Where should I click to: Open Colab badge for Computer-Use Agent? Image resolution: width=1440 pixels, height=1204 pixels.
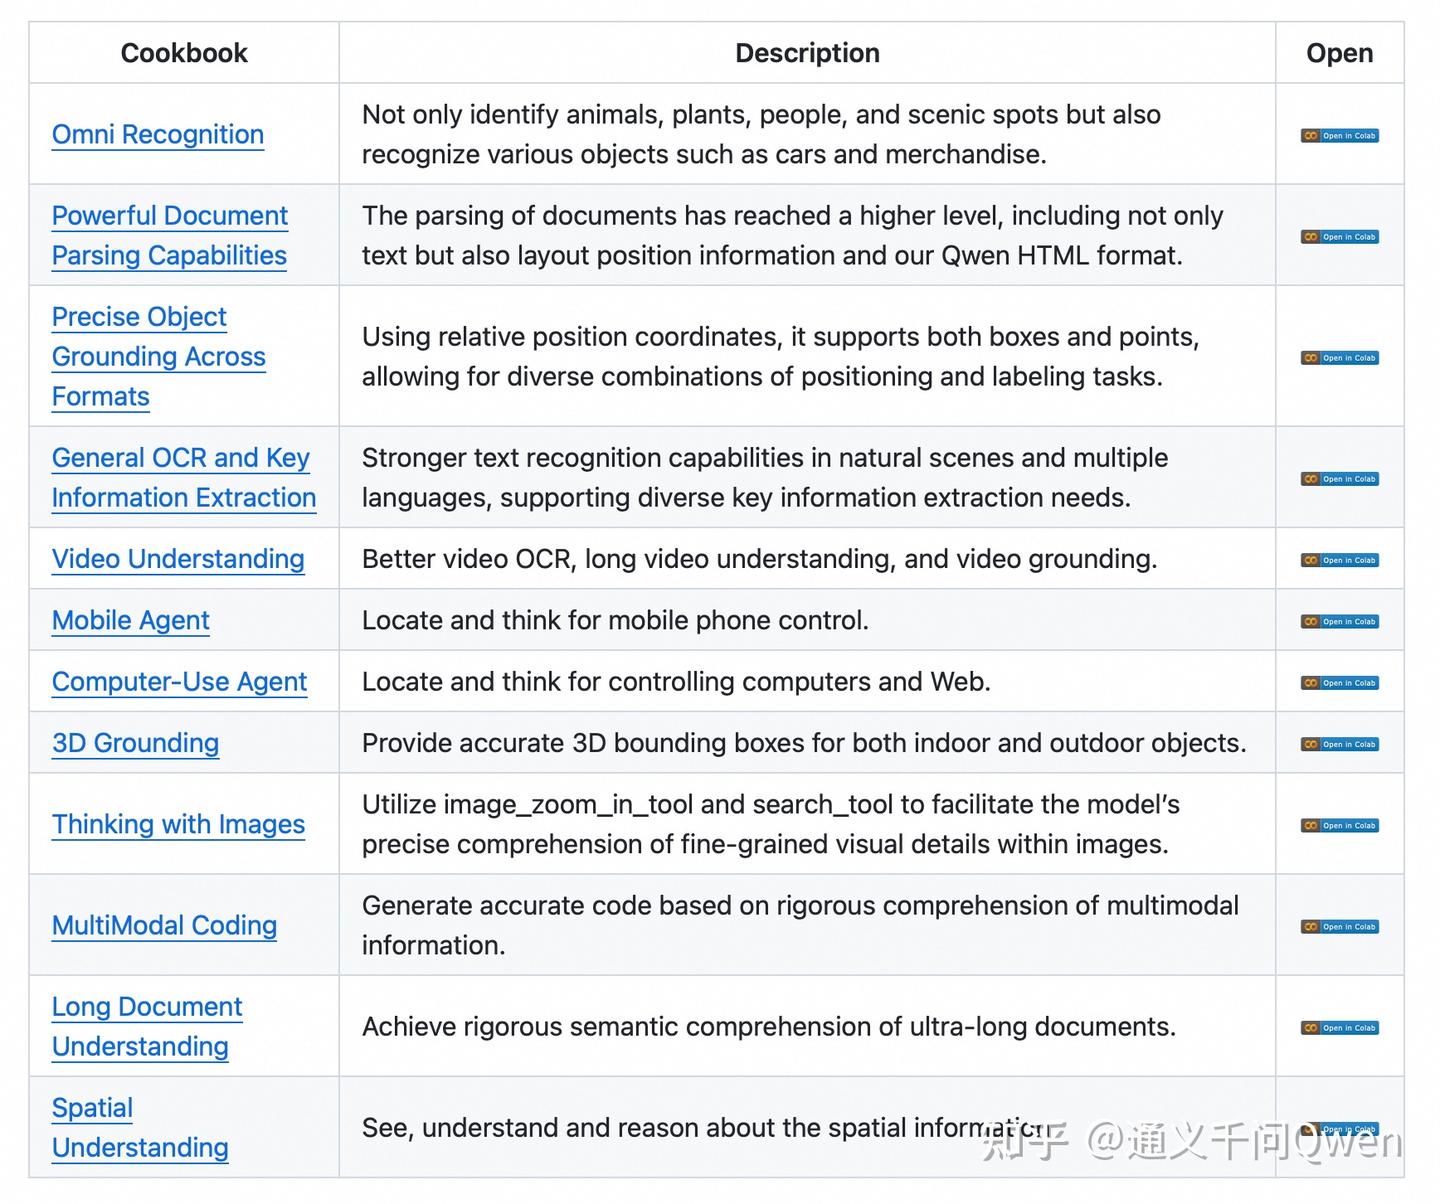(x=1339, y=683)
